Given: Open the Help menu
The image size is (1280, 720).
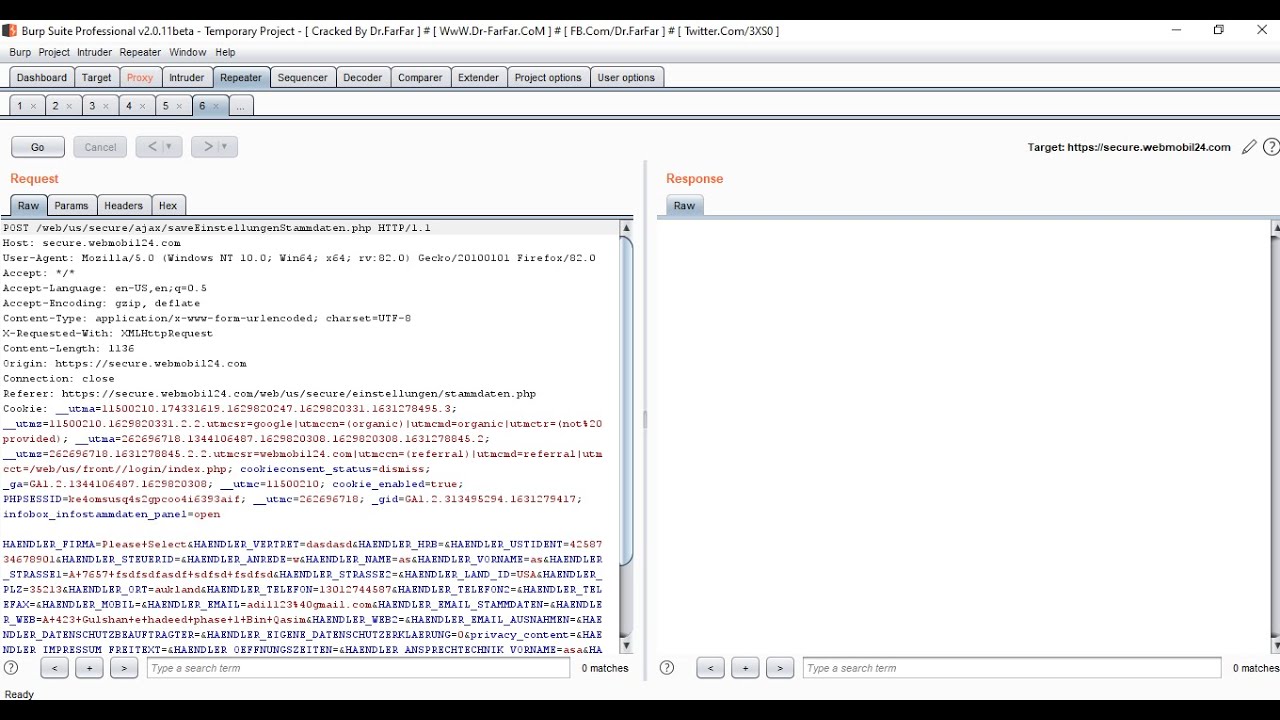Looking at the screenshot, I should [225, 53].
